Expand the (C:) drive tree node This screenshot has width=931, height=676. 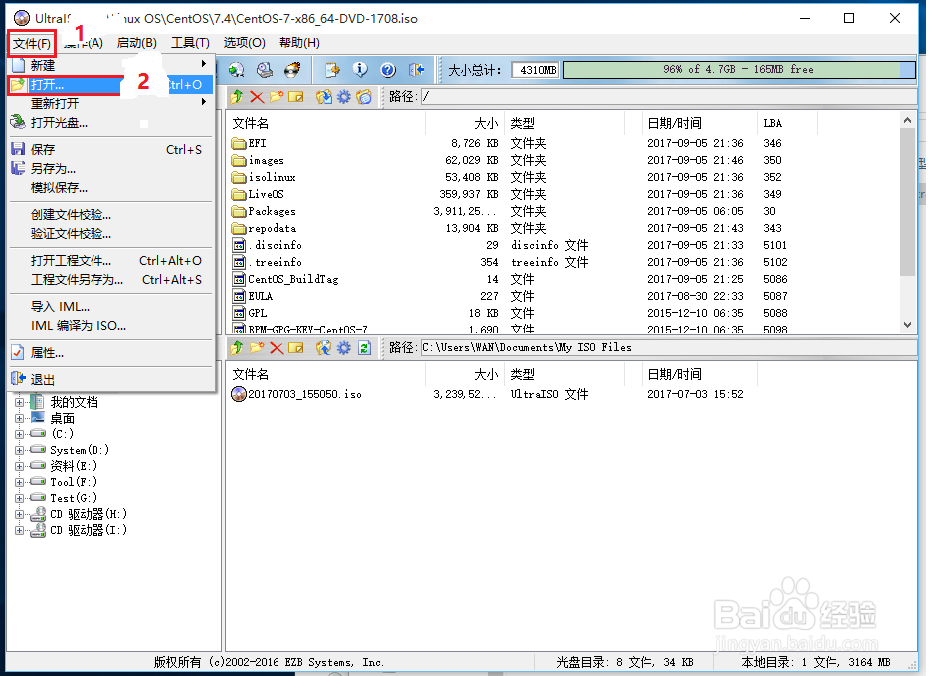19,434
